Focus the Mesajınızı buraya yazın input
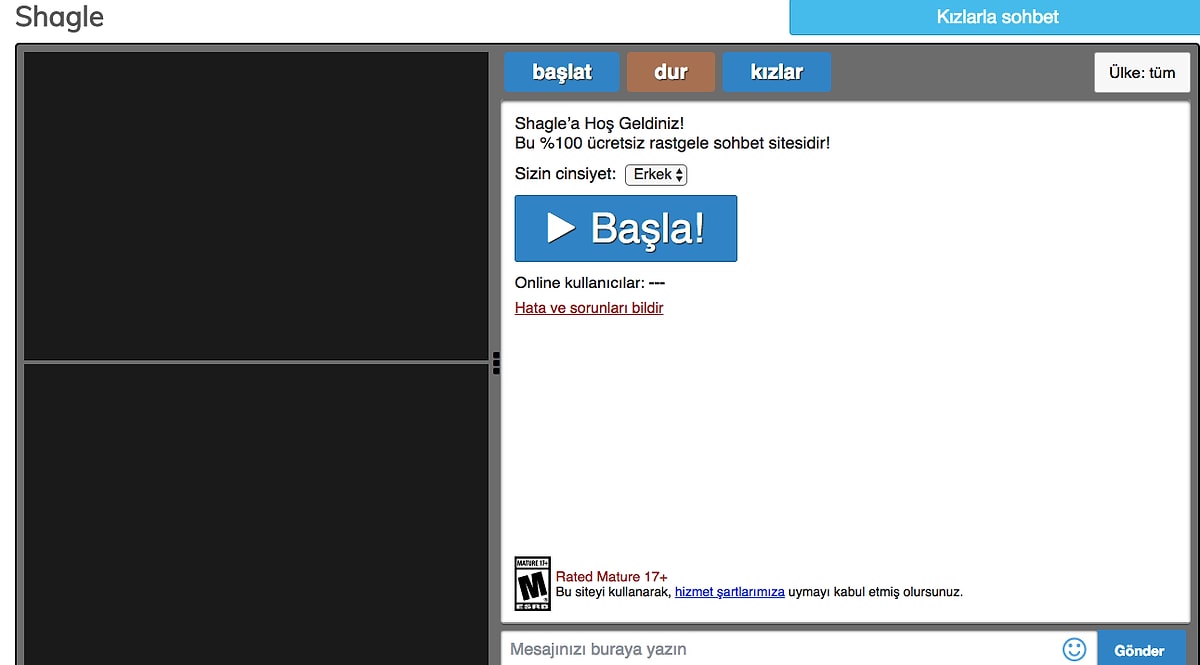The image size is (1200, 665). tap(780, 649)
